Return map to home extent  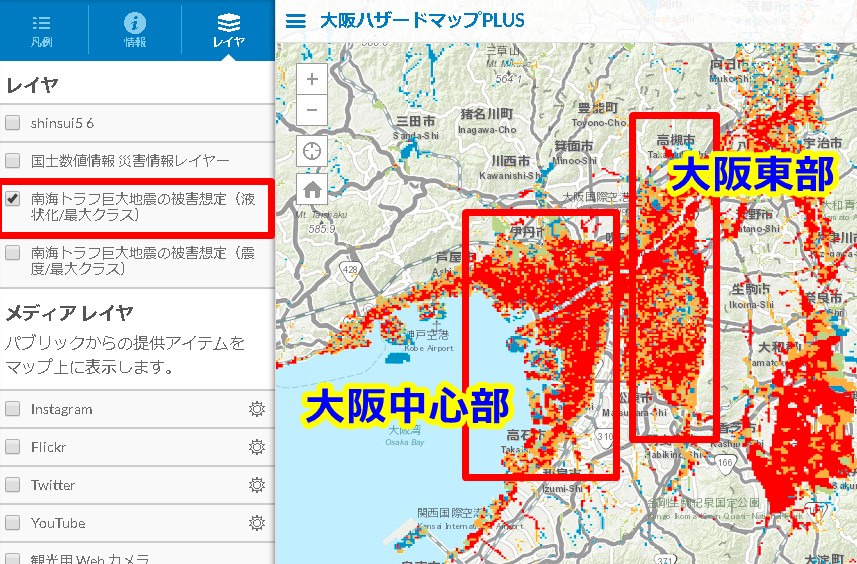[312, 189]
